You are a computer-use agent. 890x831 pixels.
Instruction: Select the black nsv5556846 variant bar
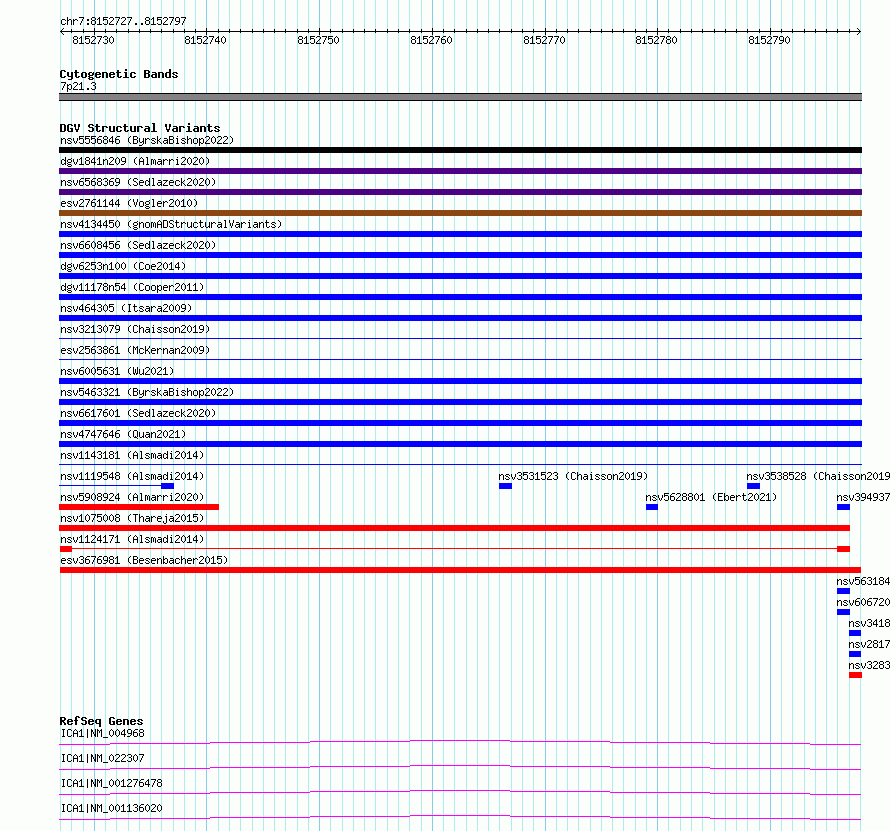(460, 150)
